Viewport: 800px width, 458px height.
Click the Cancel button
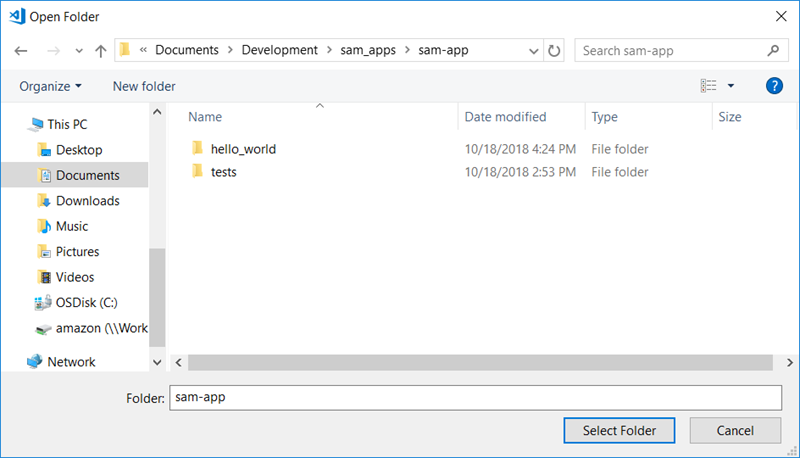pos(735,431)
